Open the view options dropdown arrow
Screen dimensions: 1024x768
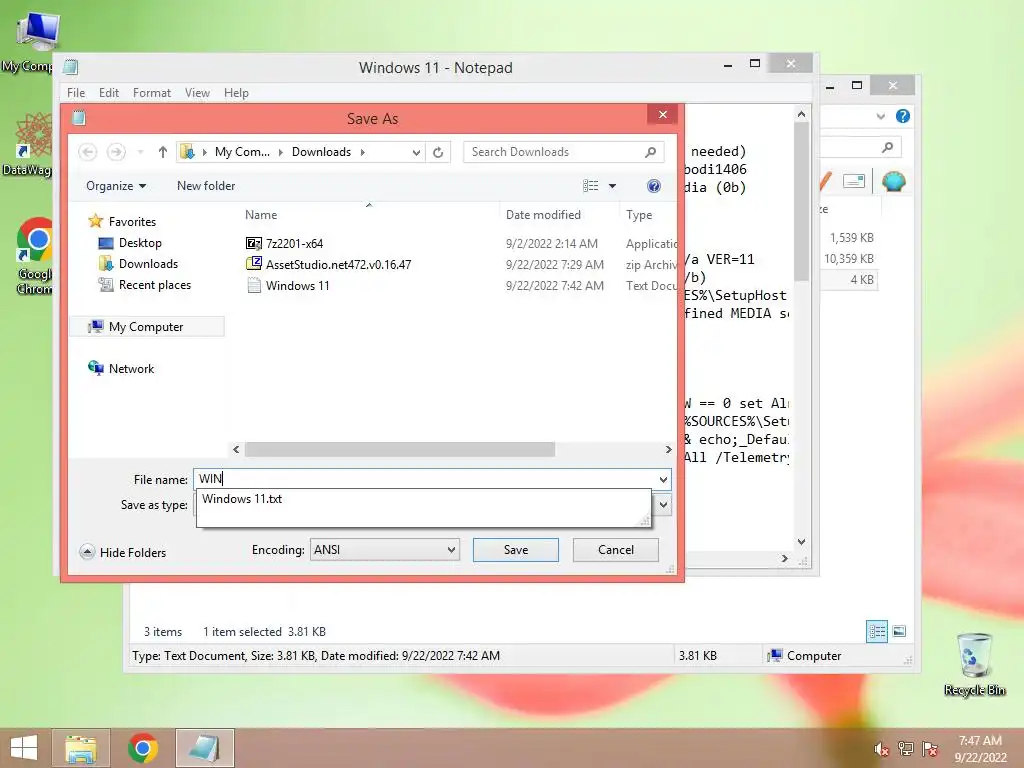[x=613, y=186]
